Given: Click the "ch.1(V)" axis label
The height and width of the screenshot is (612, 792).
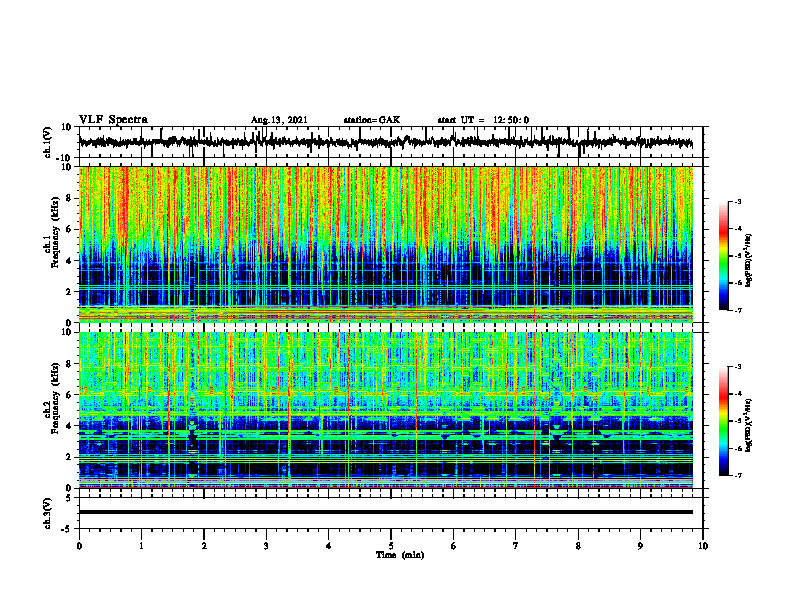Looking at the screenshot, I should [x=48, y=142].
